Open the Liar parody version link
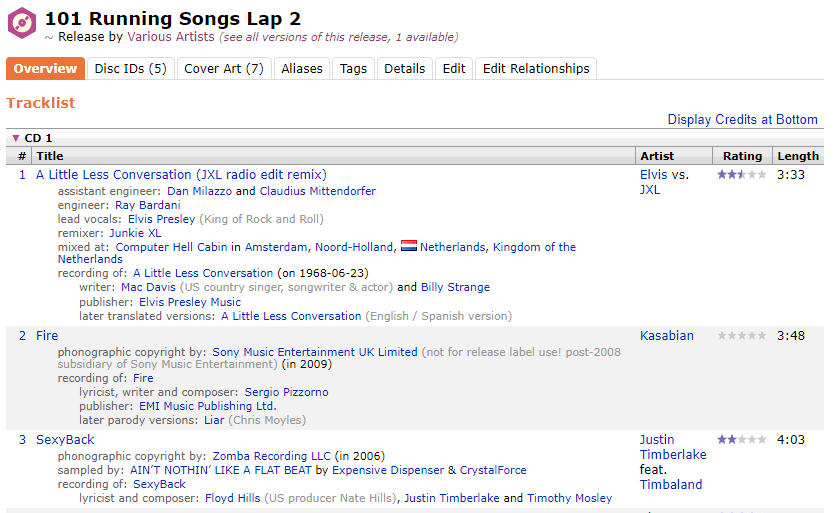Viewport: 838px width, 513px height. click(x=214, y=420)
